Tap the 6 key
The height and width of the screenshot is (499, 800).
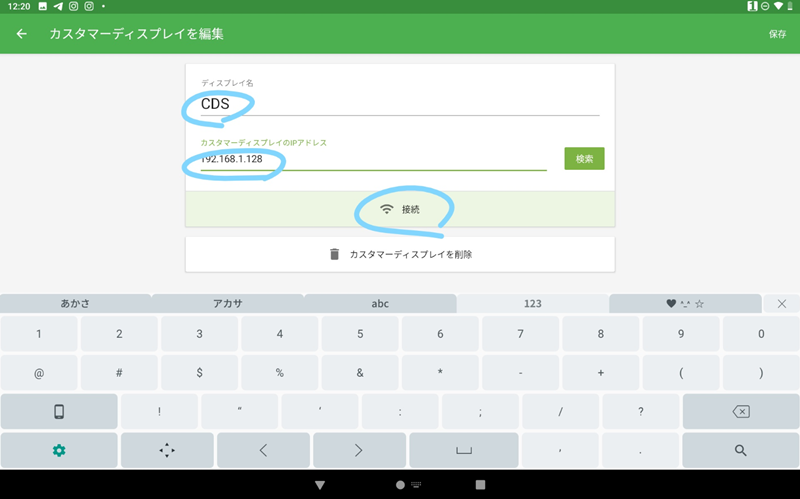[x=440, y=334]
